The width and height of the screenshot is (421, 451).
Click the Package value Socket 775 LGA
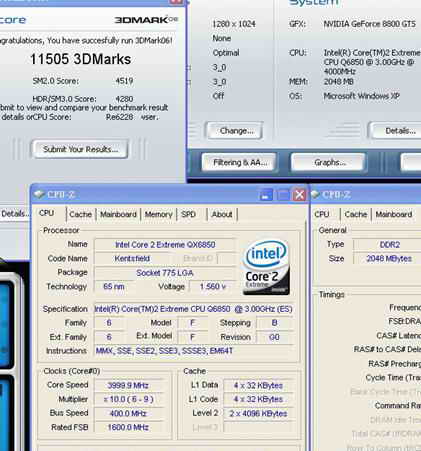click(165, 273)
